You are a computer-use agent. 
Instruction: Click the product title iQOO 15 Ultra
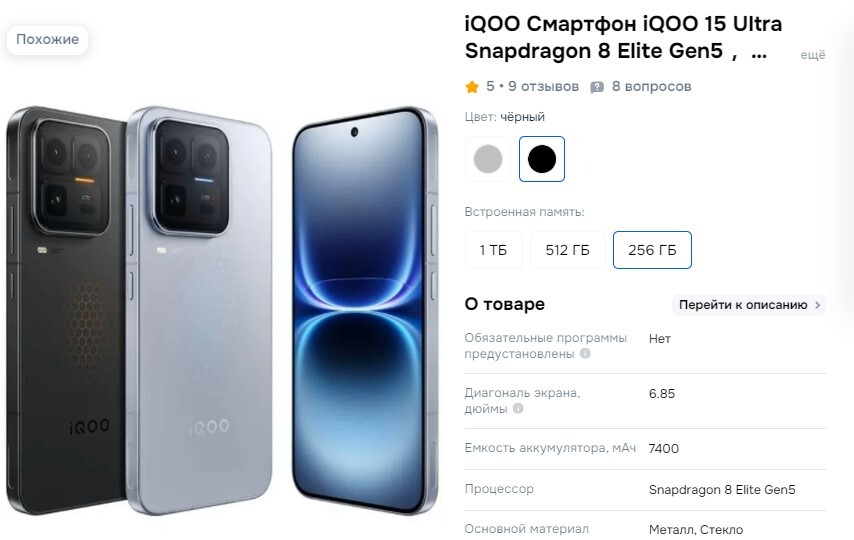623,38
